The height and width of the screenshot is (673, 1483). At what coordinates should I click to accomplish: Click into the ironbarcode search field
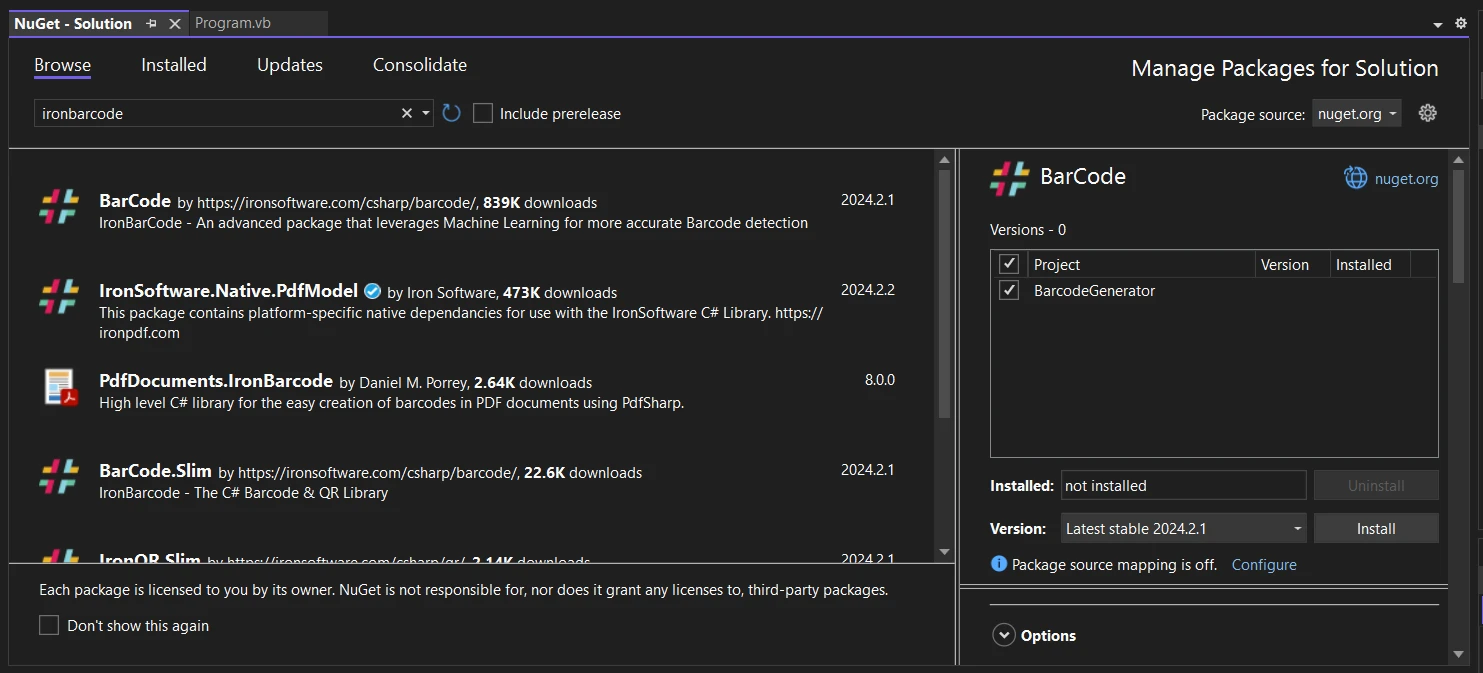click(215, 113)
